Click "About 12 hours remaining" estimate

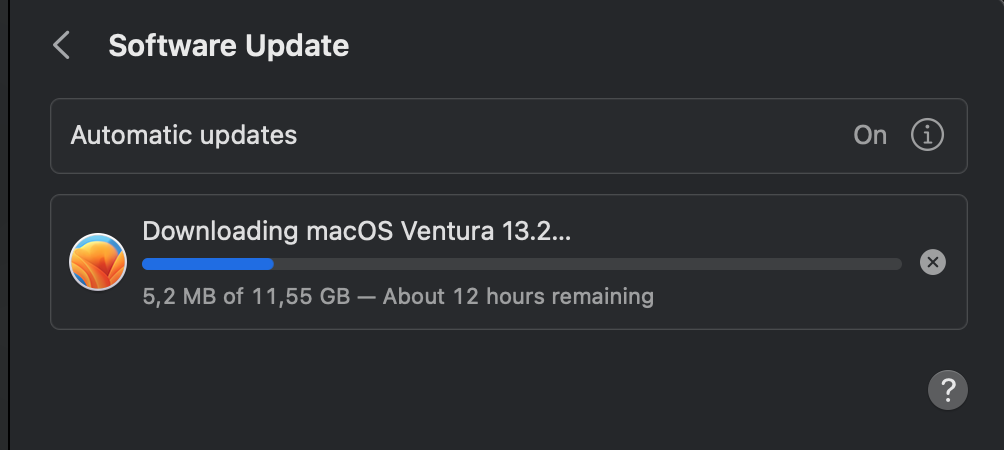point(518,296)
